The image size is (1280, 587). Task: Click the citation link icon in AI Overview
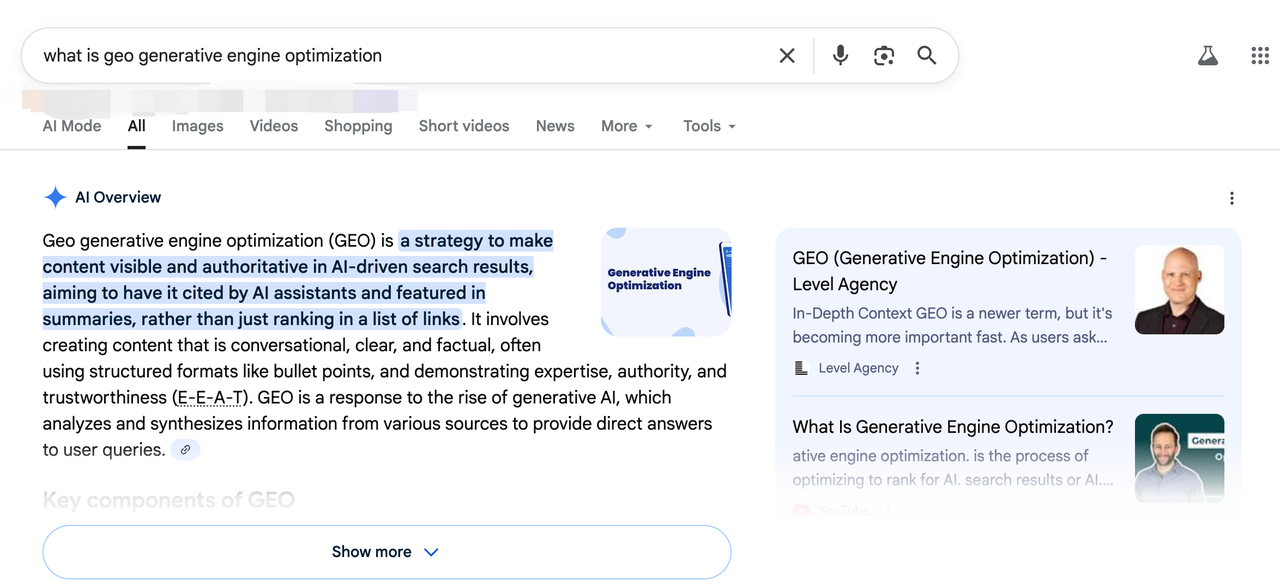pos(185,449)
